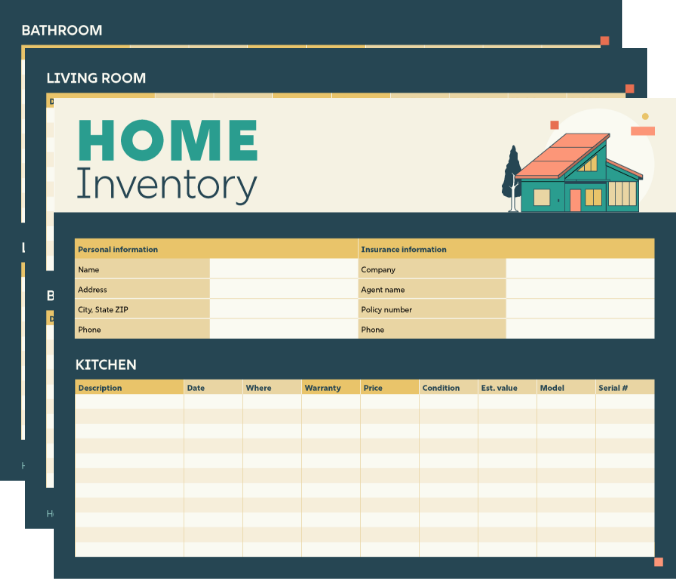This screenshot has width=676, height=579.
Task: Click the empty field beside Policy number
Action: [x=580, y=309]
